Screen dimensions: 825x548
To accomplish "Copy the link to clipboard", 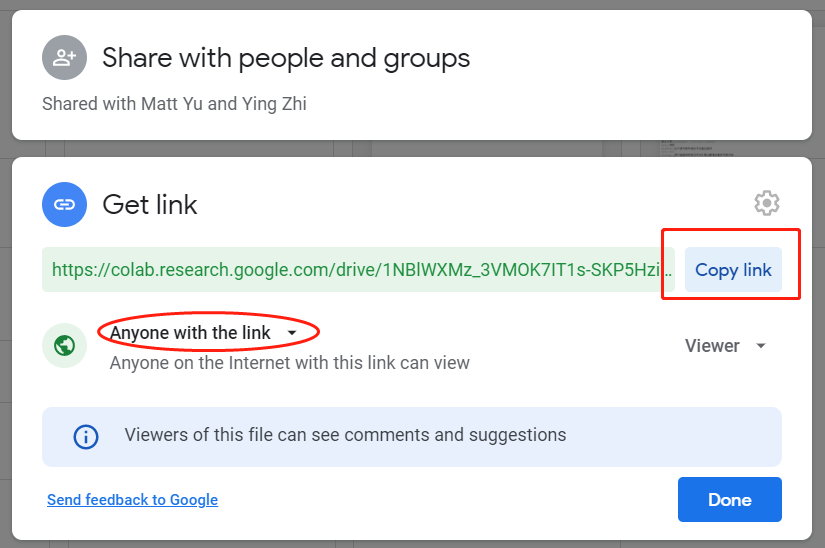I will [733, 270].
